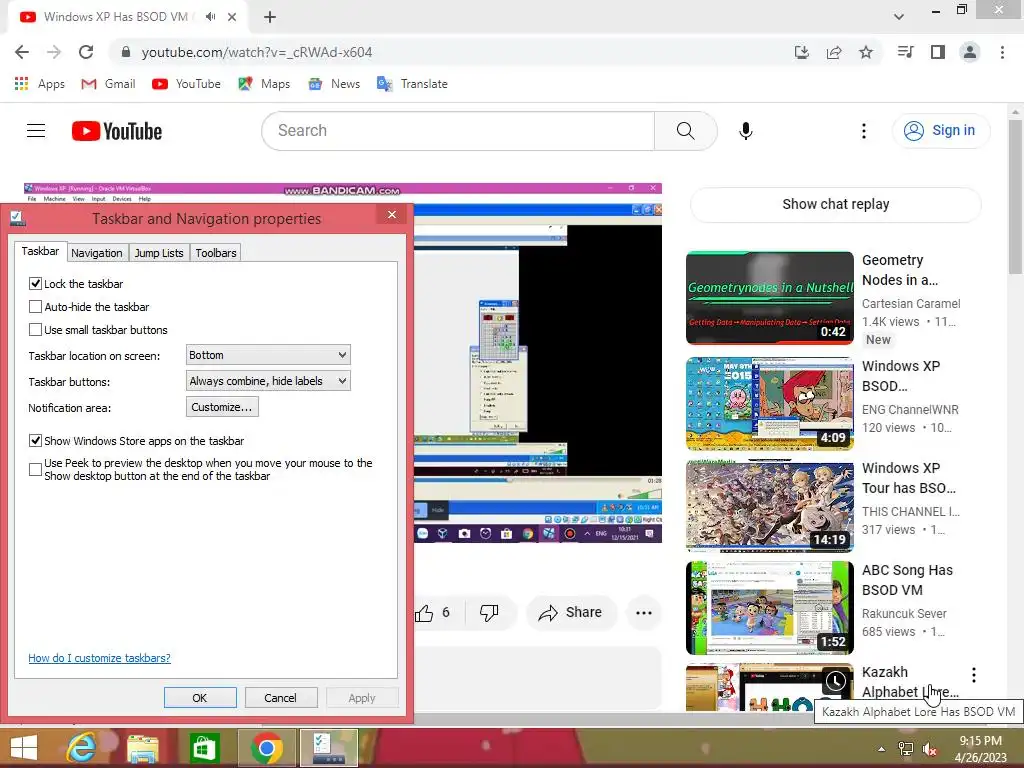Click OK in Taskbar properties dialog
This screenshot has height=768, width=1024.
click(x=200, y=698)
